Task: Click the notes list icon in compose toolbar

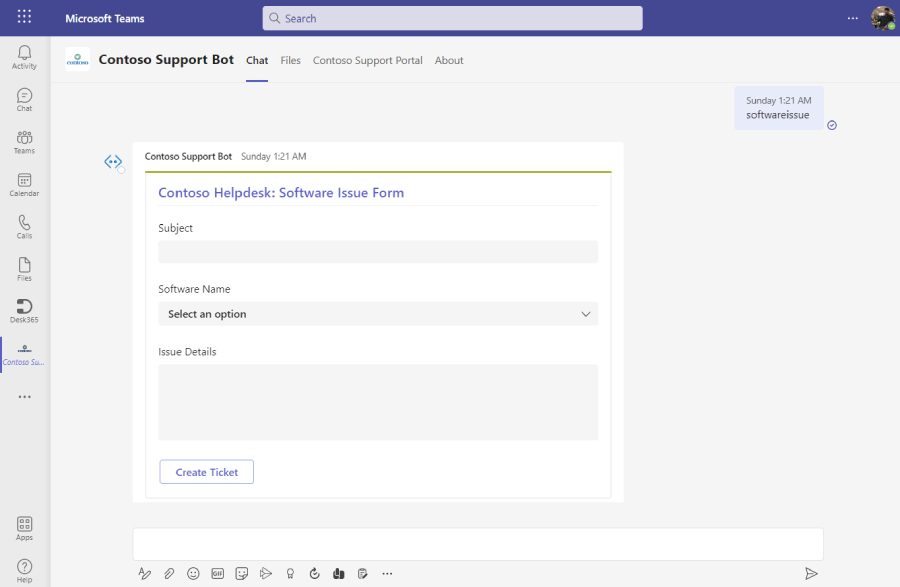Action: [363, 573]
